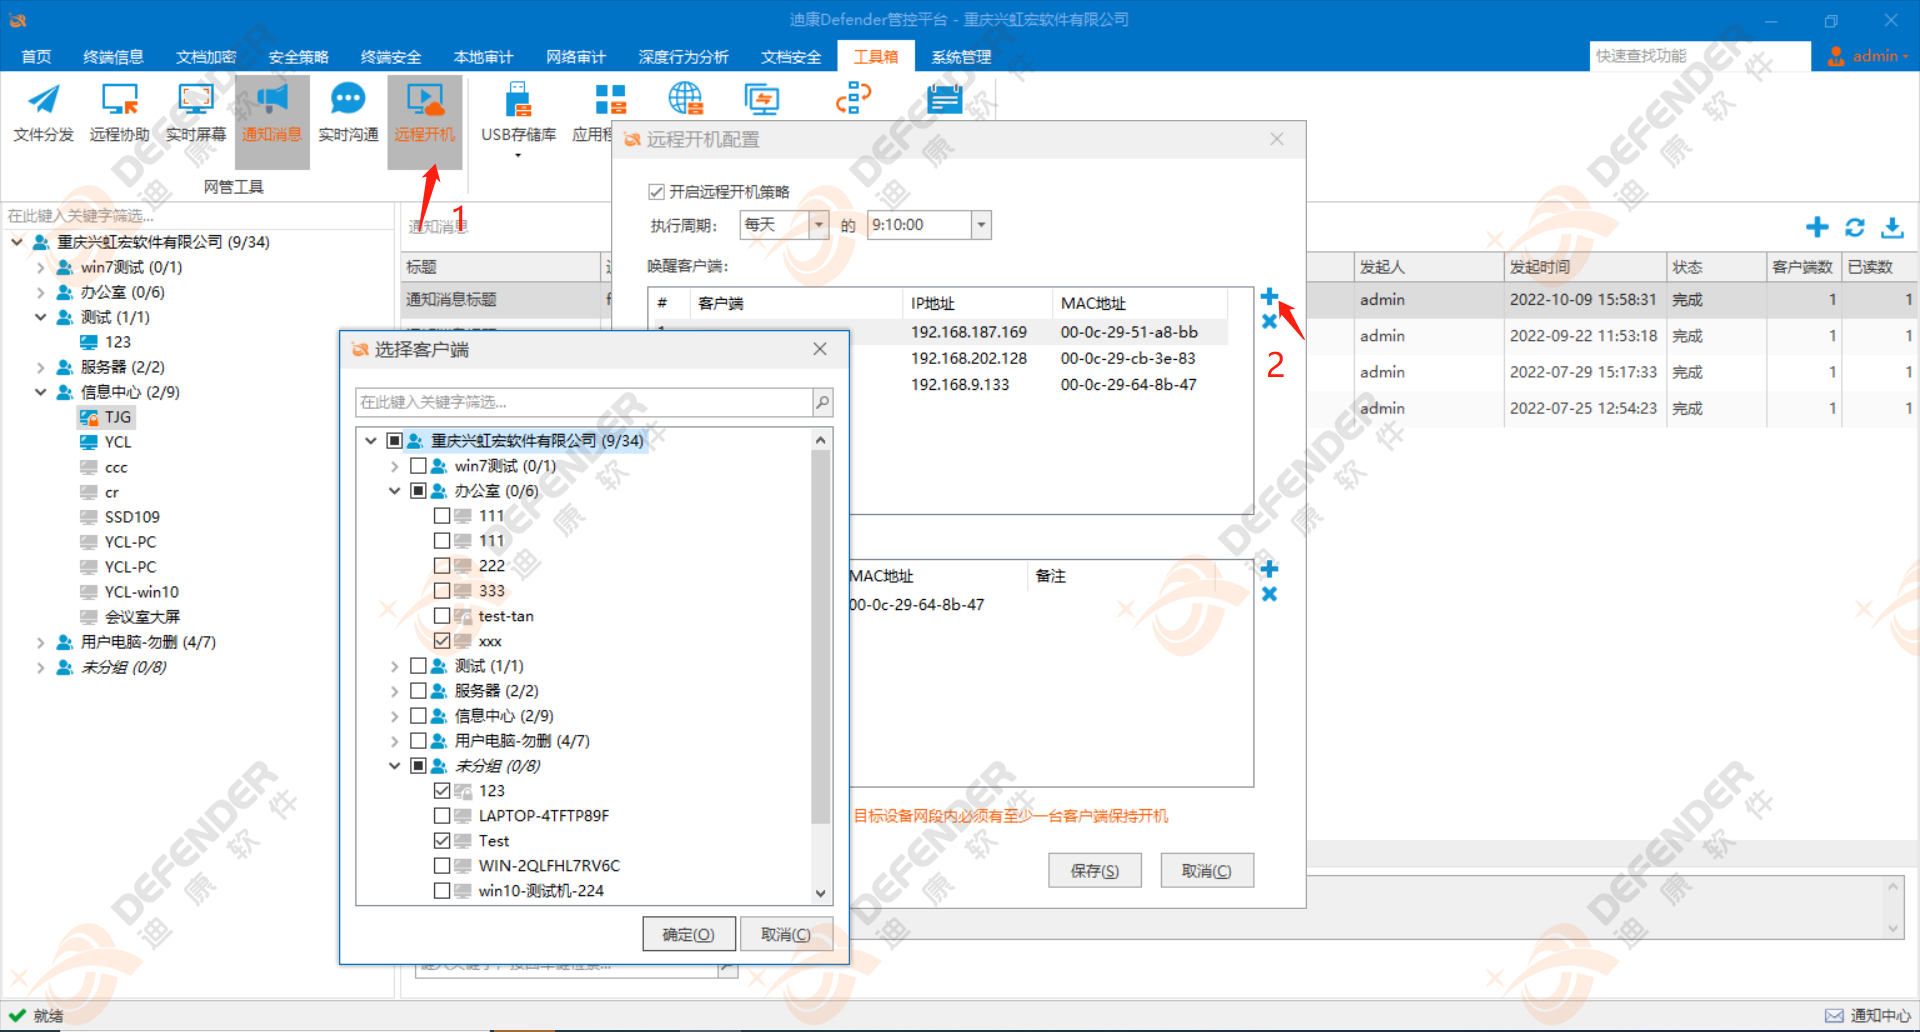Add new notification with plus icon
Image resolution: width=1920 pixels, height=1032 pixels.
click(x=1817, y=227)
